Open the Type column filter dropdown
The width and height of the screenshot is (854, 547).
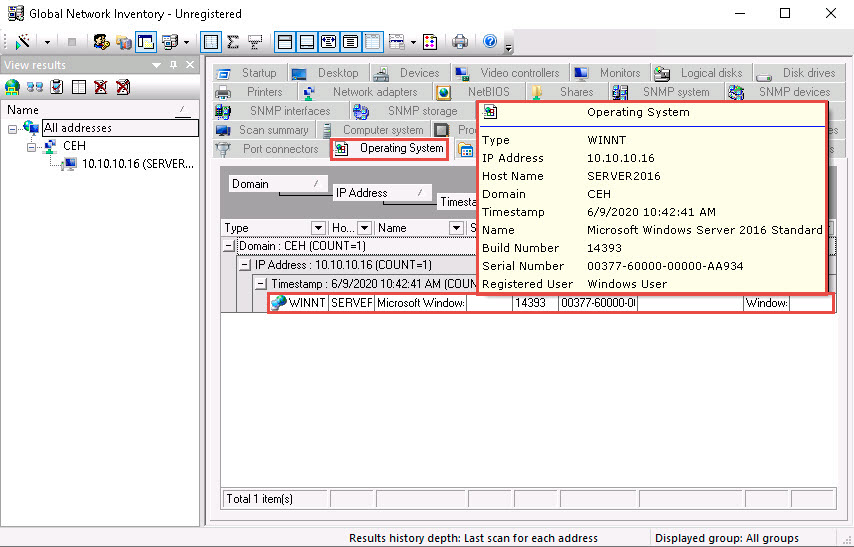(x=318, y=228)
